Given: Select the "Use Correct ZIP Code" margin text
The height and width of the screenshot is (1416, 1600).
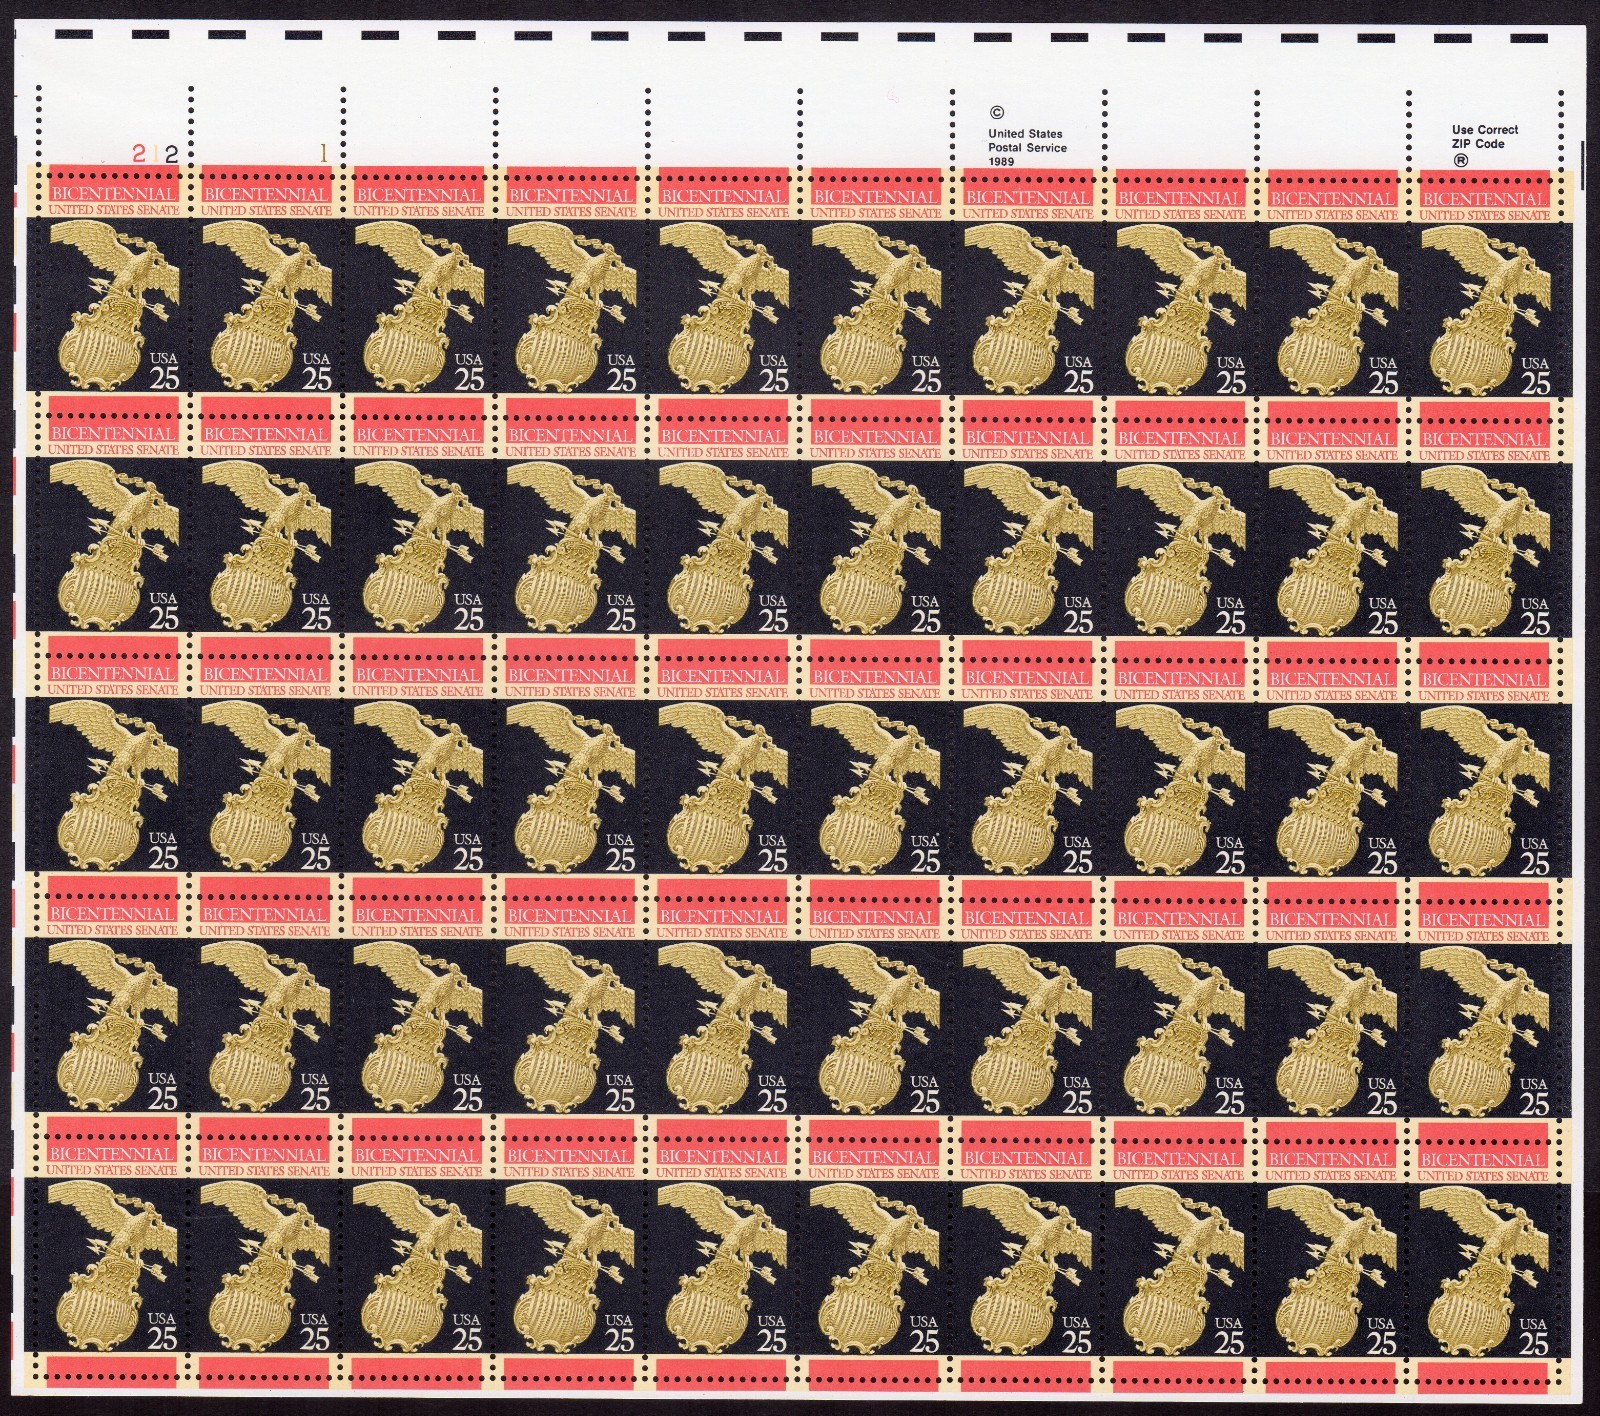Looking at the screenshot, I should 1485,136.
